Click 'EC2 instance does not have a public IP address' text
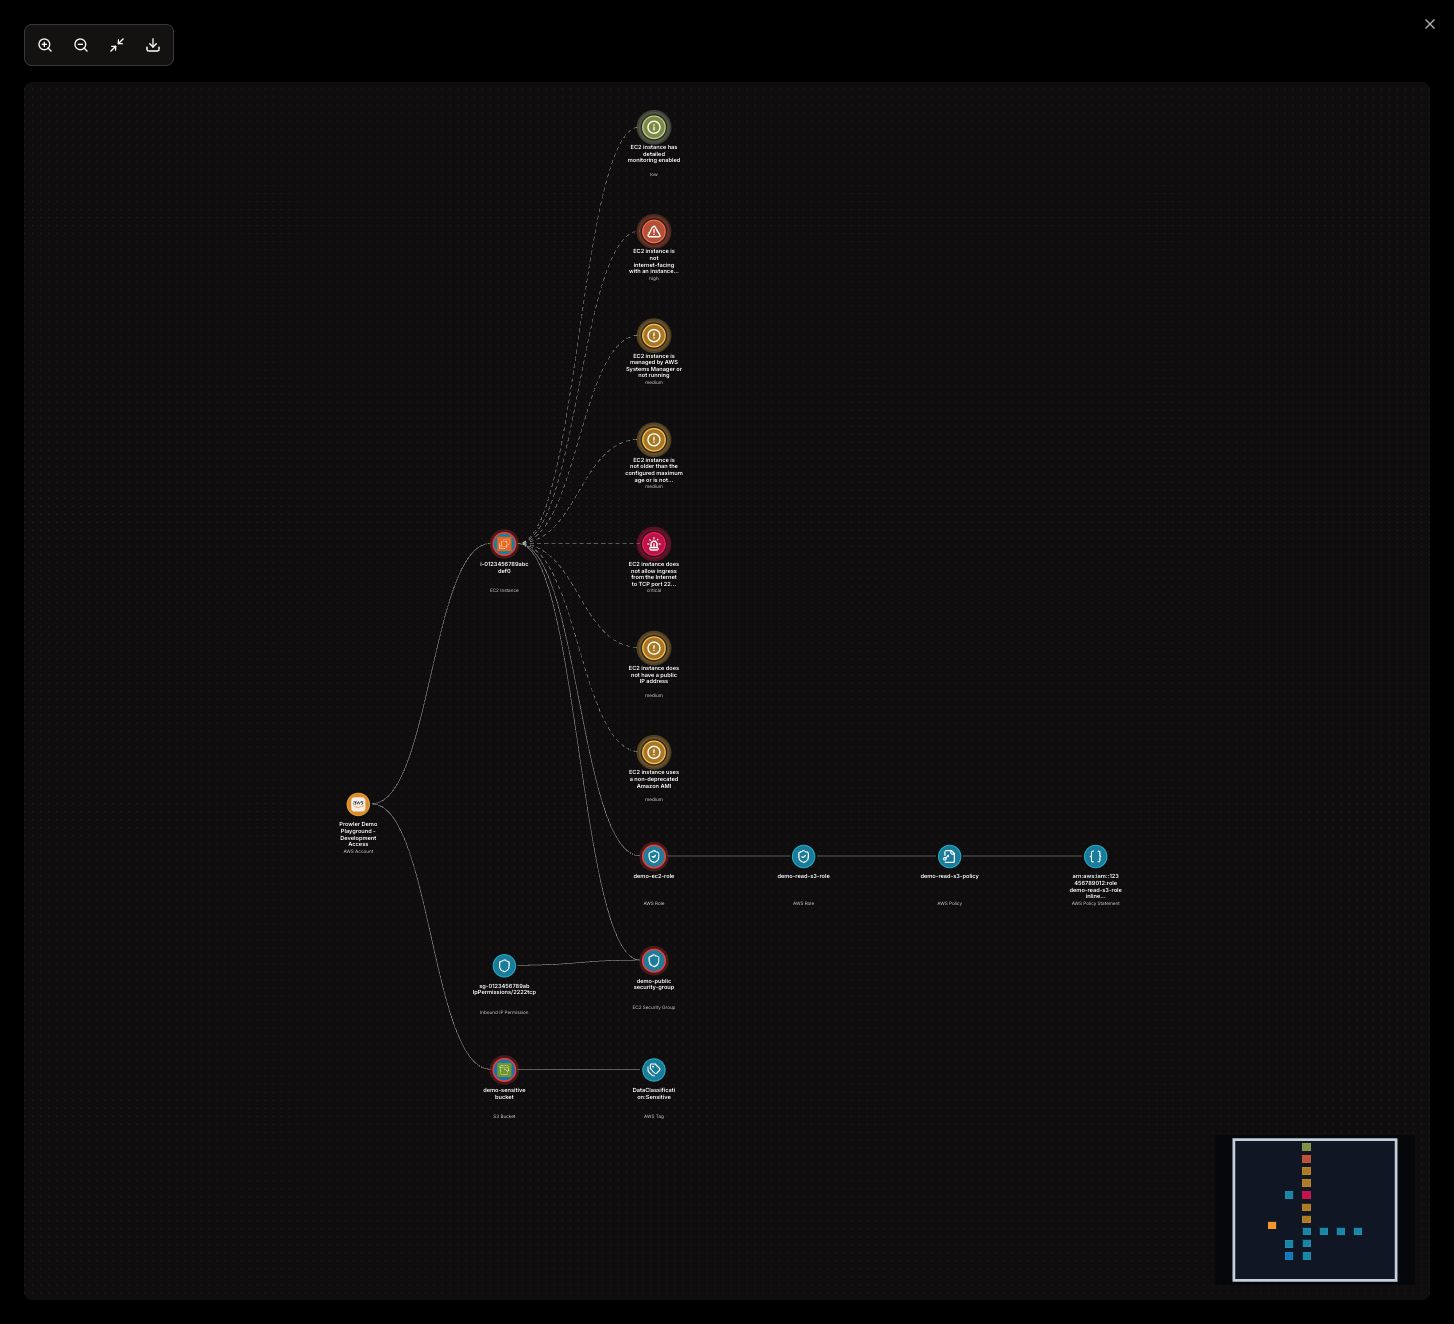1454x1324 pixels. [x=654, y=675]
